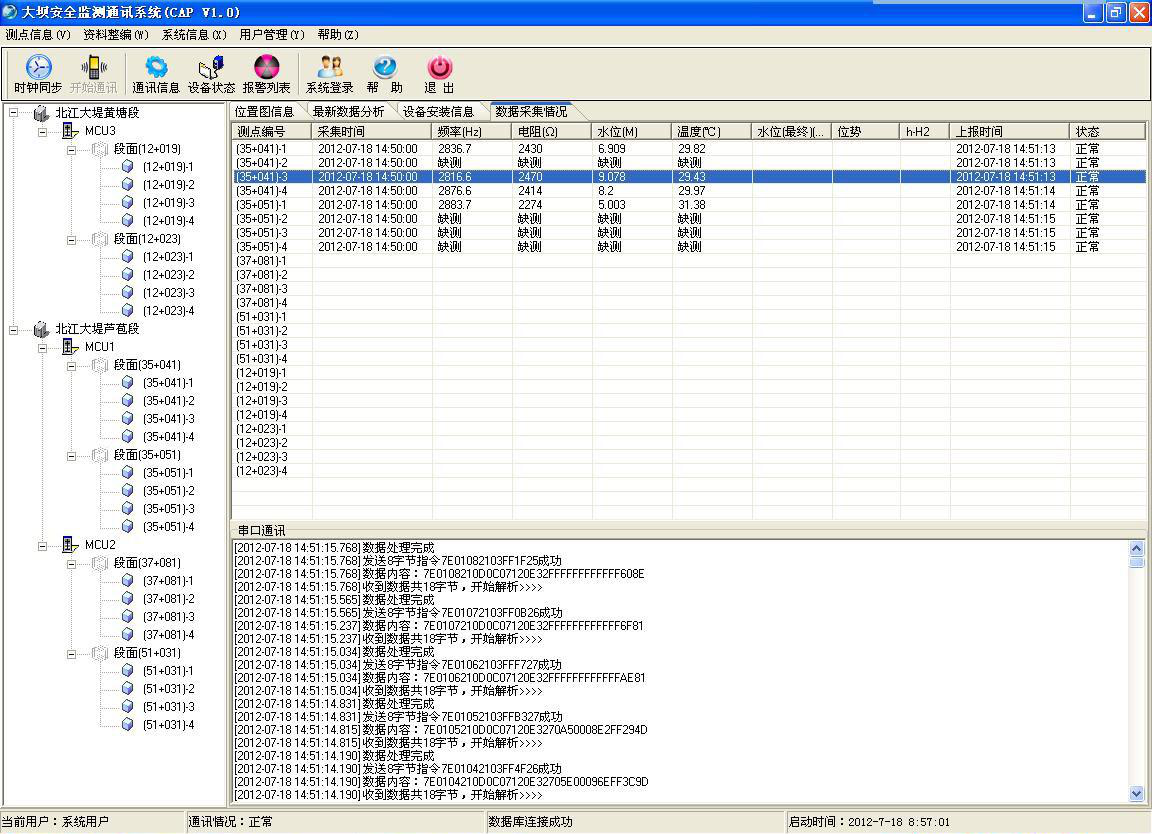Sort by 频率(Hz) column header
Screen dimensions: 1152x834
[472, 132]
